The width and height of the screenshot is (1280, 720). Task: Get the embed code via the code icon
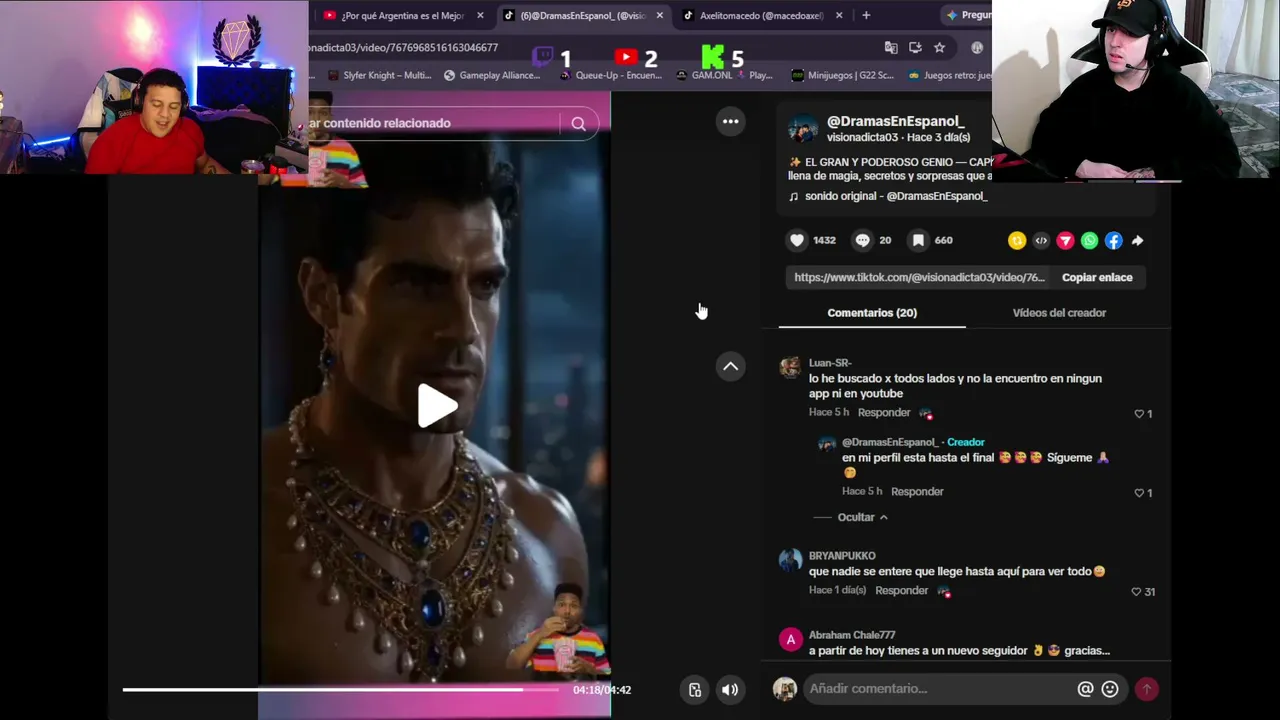coord(1041,240)
